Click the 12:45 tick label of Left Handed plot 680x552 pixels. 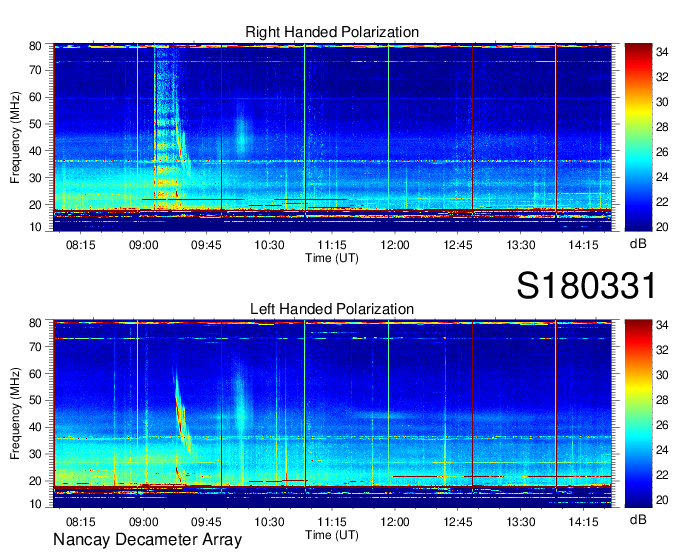[458, 522]
